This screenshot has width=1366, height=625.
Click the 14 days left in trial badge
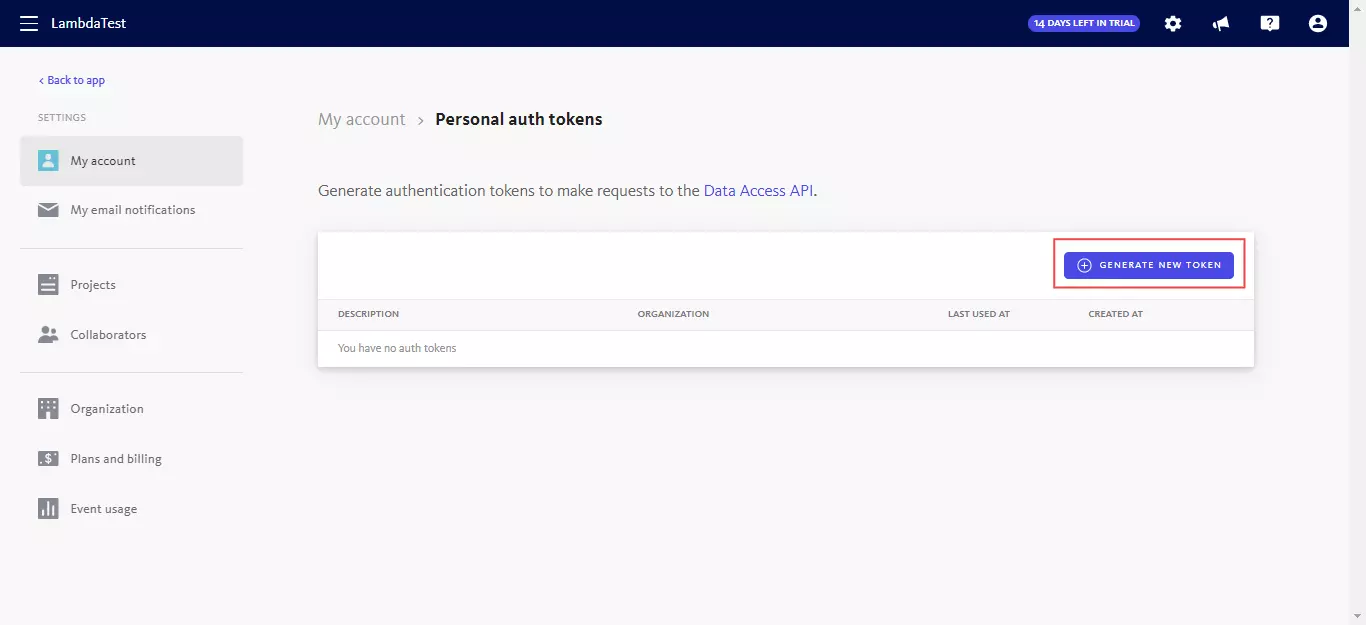click(x=1084, y=23)
